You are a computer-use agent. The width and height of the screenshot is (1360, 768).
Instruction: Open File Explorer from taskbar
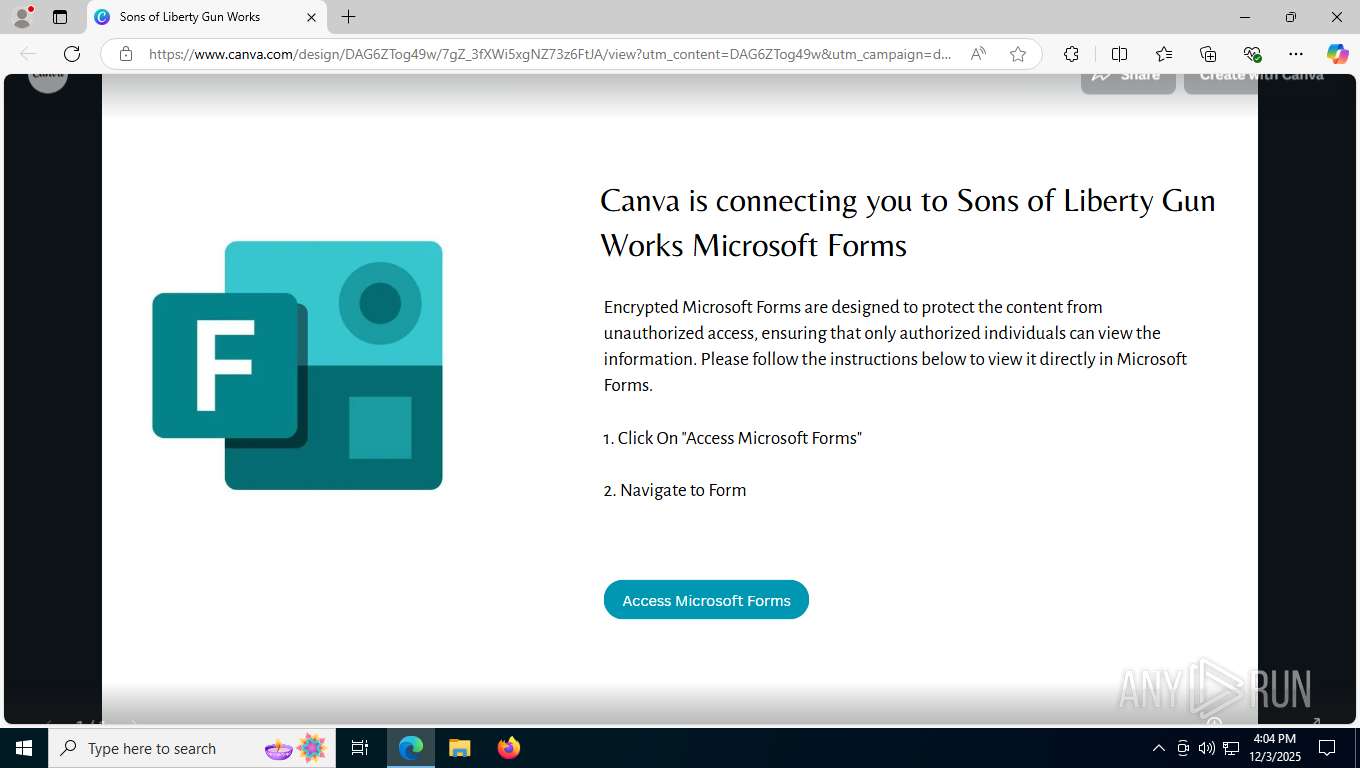(459, 748)
